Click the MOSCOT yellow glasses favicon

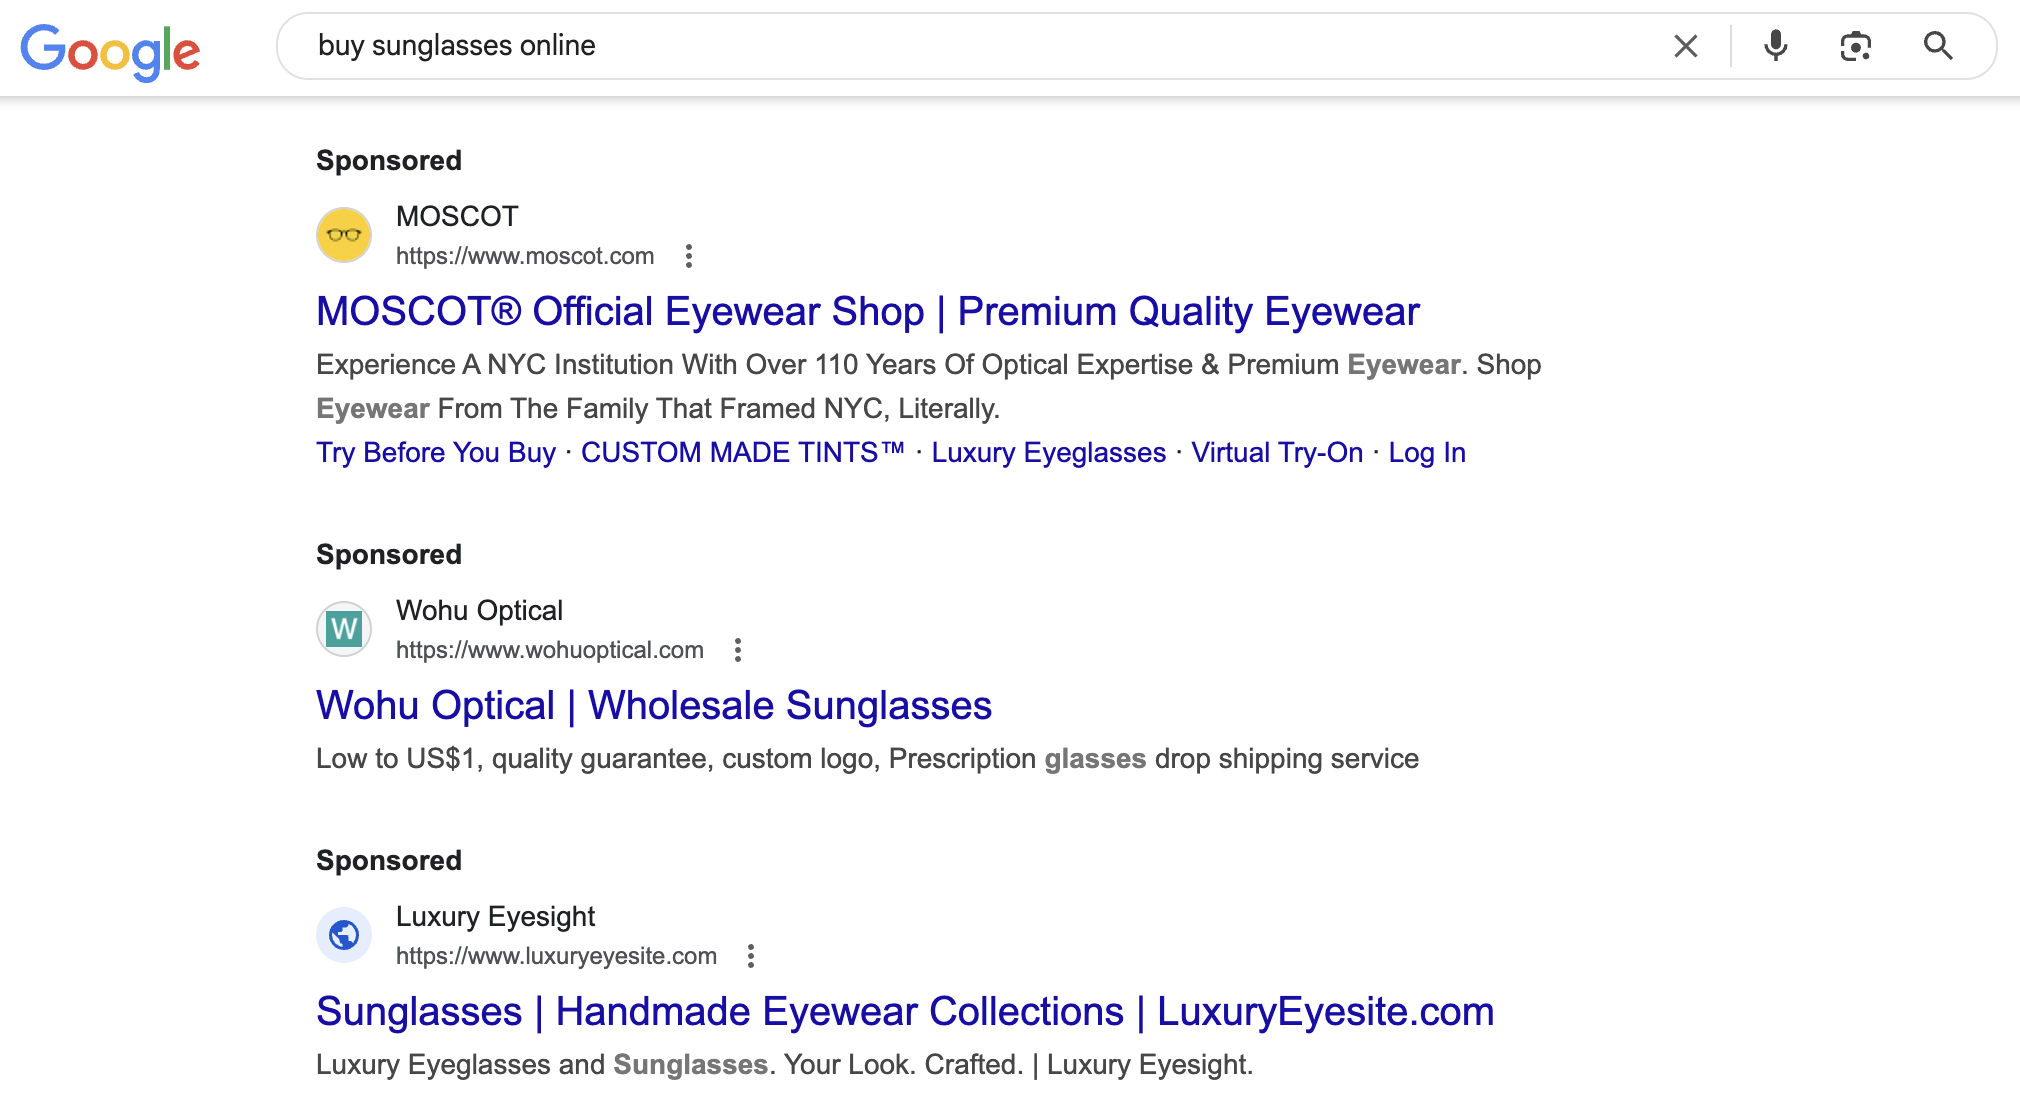344,235
